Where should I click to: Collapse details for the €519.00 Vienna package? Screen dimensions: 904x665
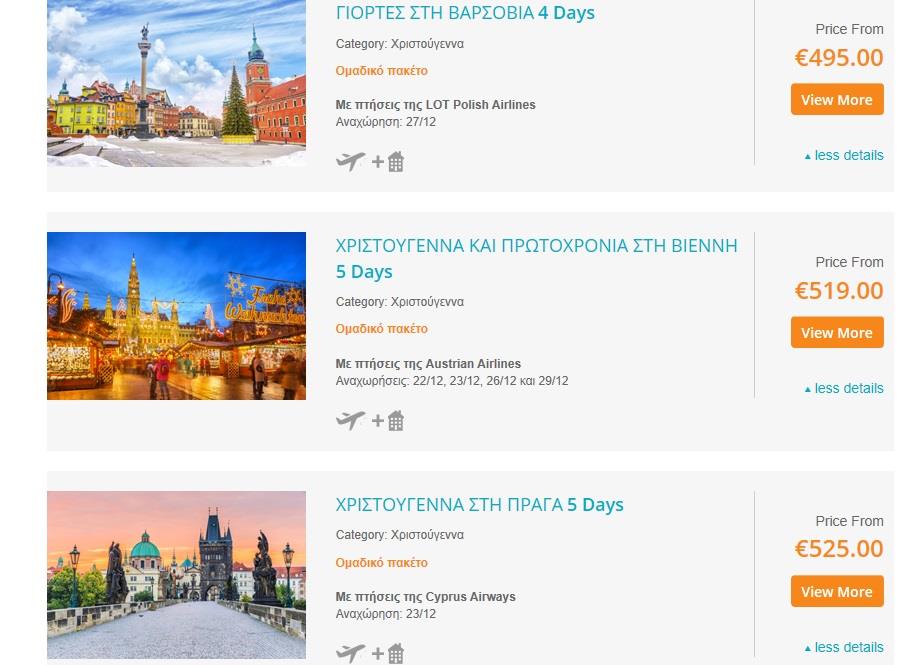844,388
